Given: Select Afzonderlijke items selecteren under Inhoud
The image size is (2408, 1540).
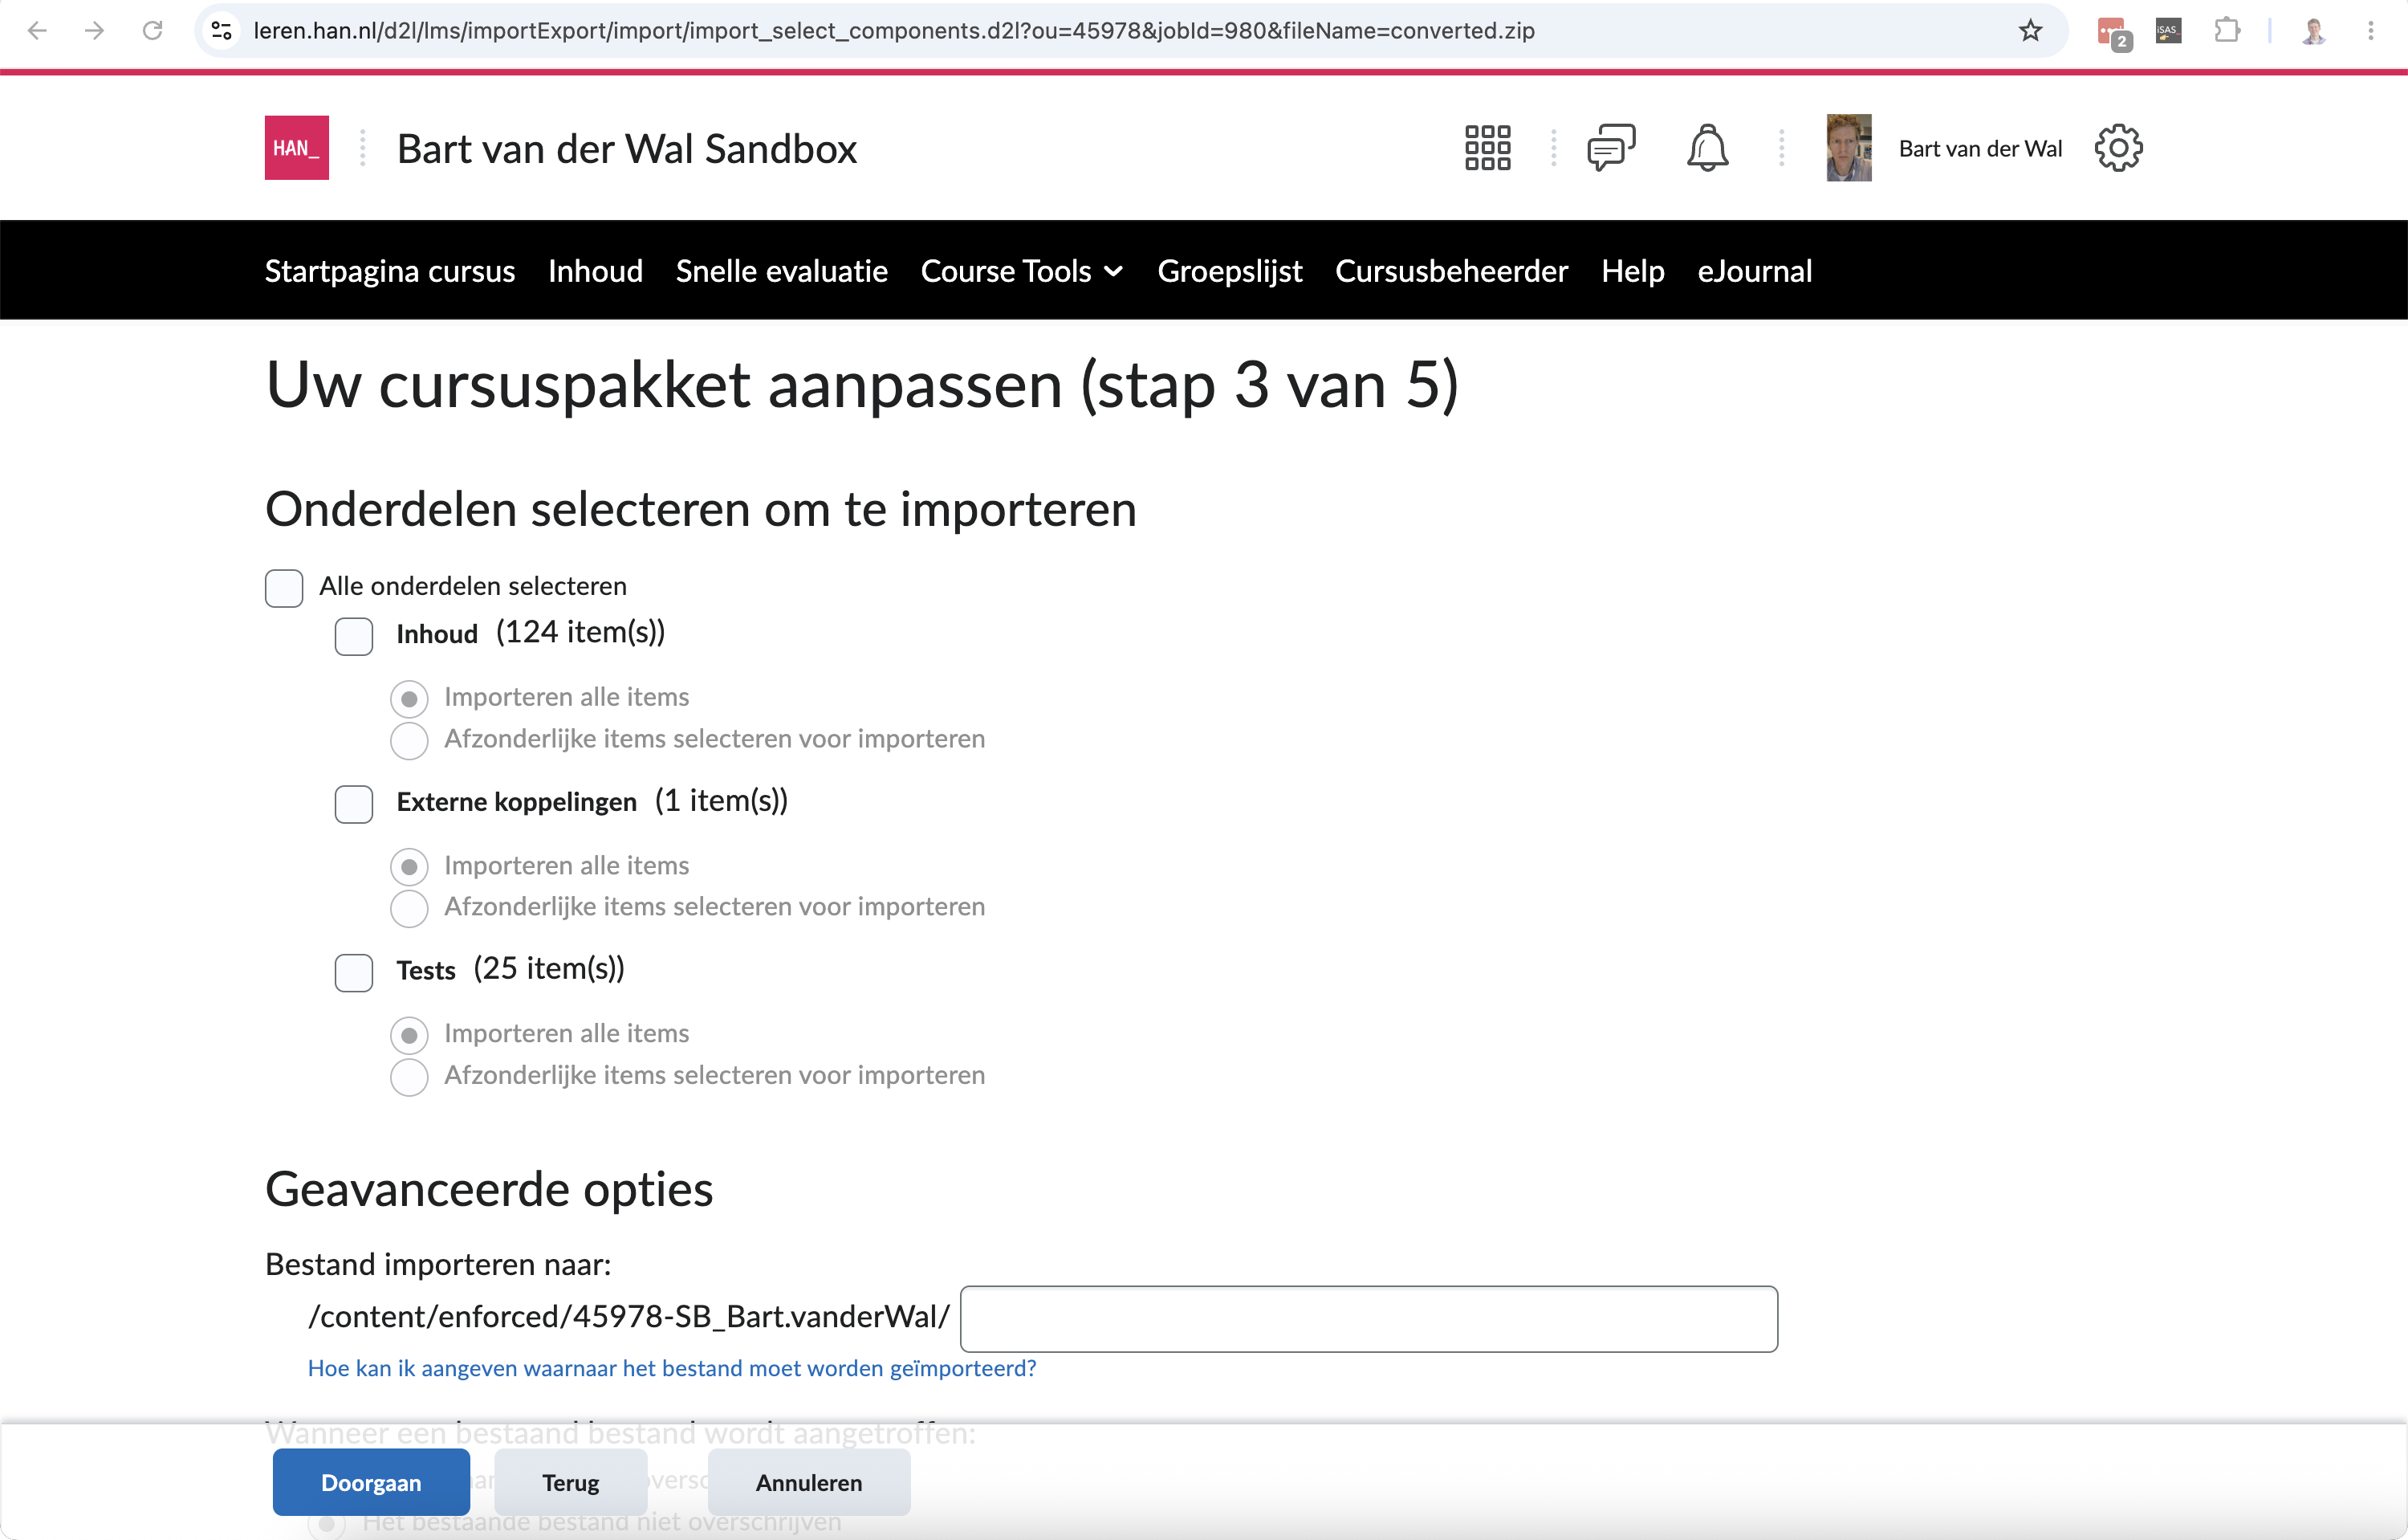Looking at the screenshot, I should click(x=409, y=740).
